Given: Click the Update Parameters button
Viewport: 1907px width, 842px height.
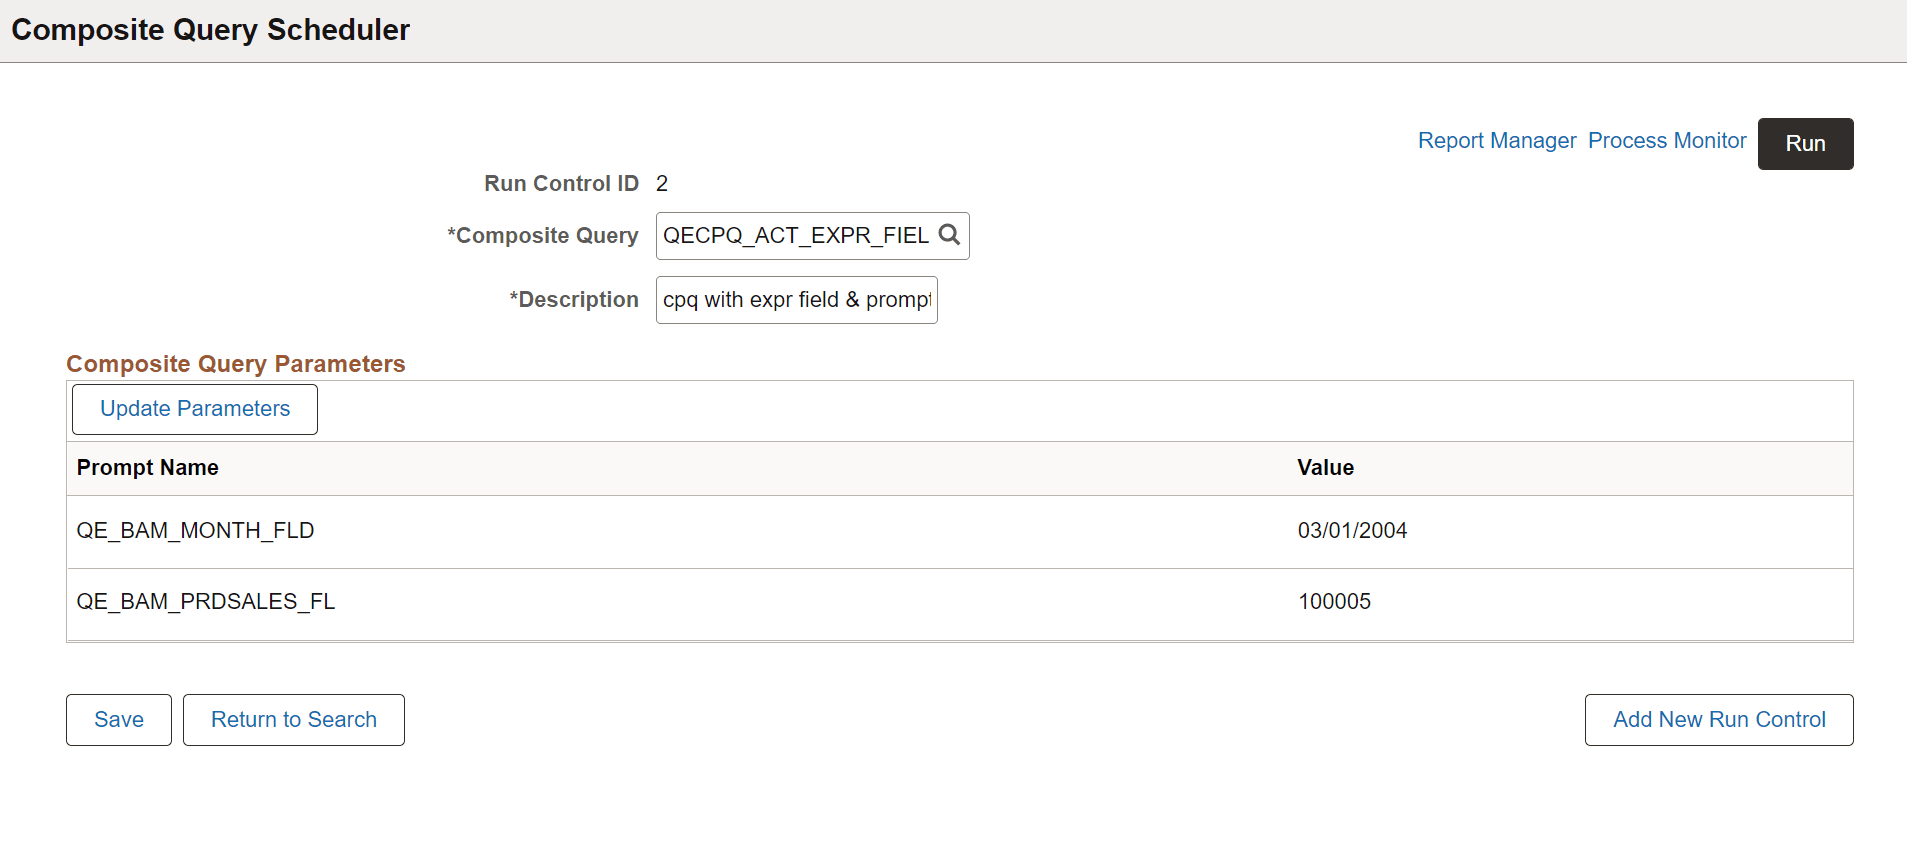Looking at the screenshot, I should [x=194, y=408].
